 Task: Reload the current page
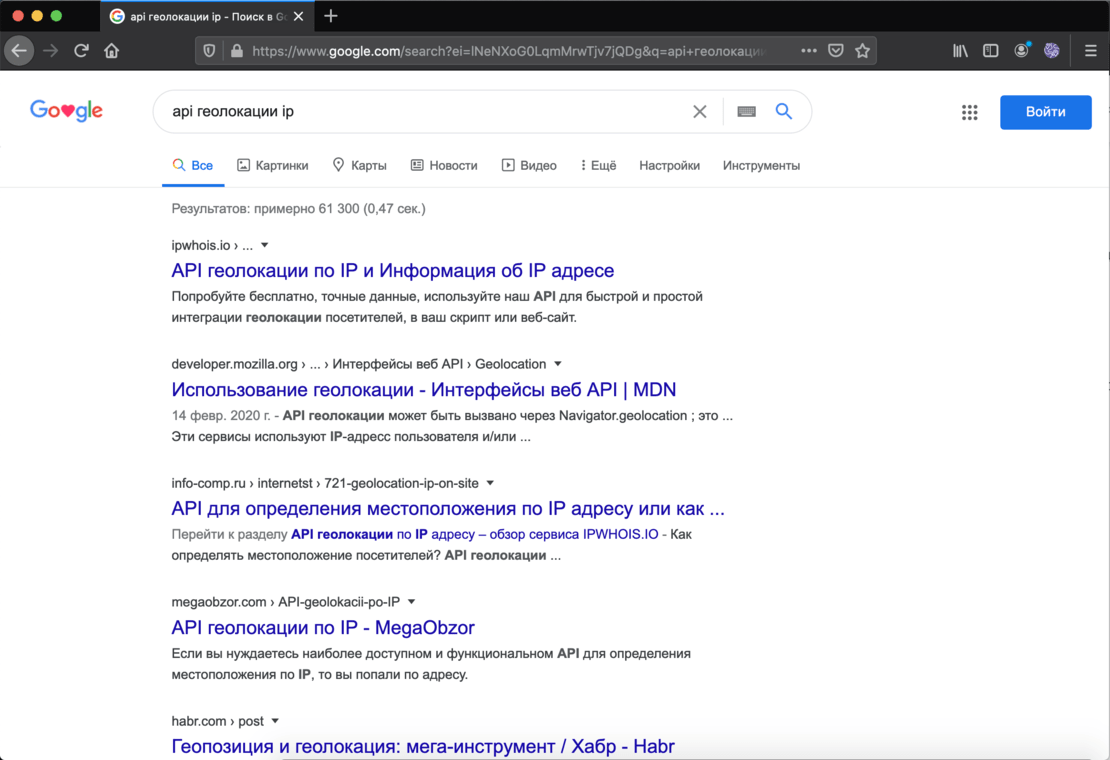(x=81, y=51)
